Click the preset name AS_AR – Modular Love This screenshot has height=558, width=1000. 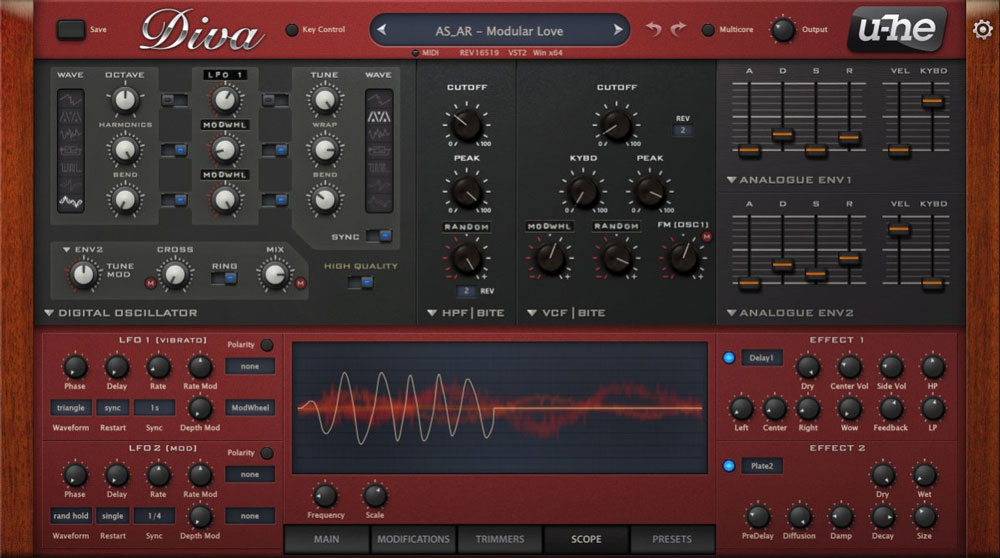[499, 31]
